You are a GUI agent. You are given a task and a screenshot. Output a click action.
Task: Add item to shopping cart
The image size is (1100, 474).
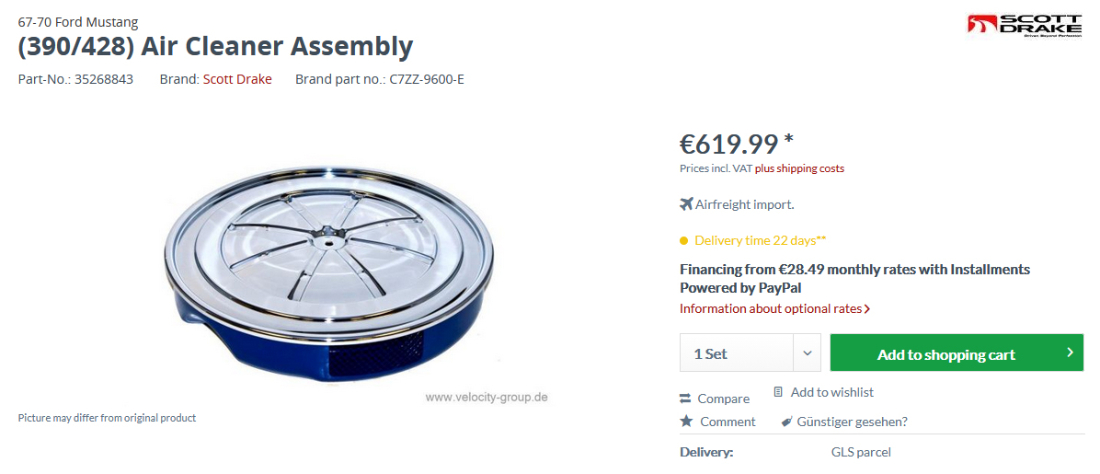pos(956,353)
